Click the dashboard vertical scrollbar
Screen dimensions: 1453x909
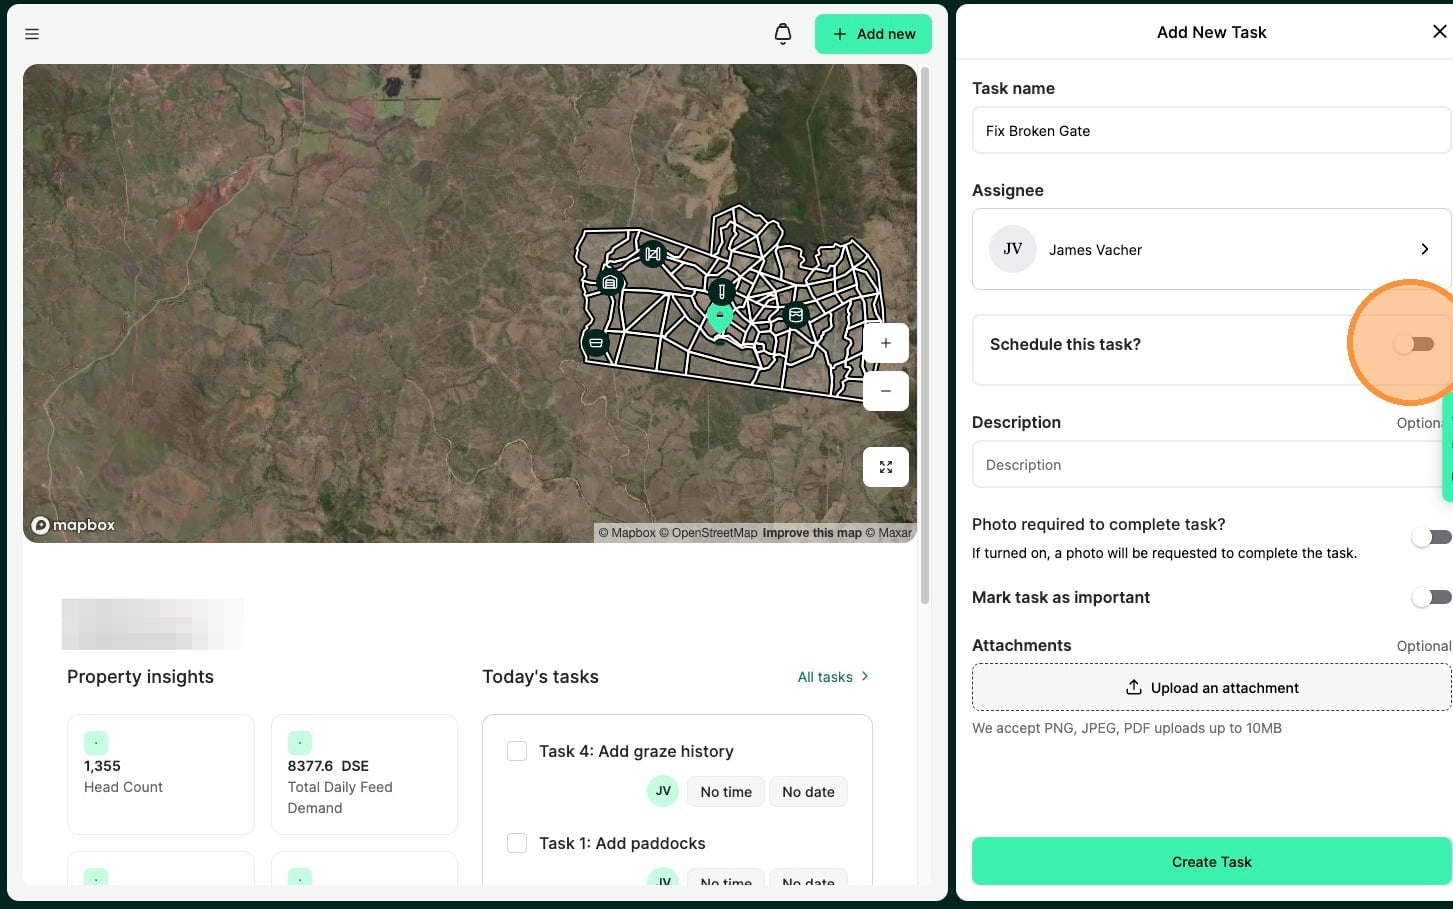925,335
